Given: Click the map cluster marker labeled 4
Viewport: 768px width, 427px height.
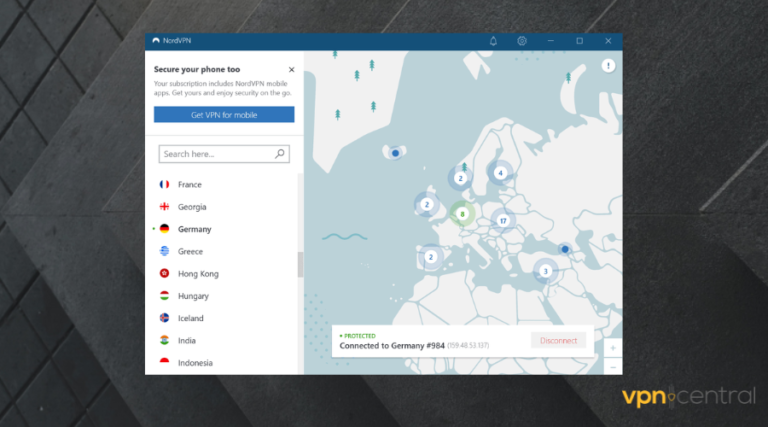Looking at the screenshot, I should click(500, 173).
